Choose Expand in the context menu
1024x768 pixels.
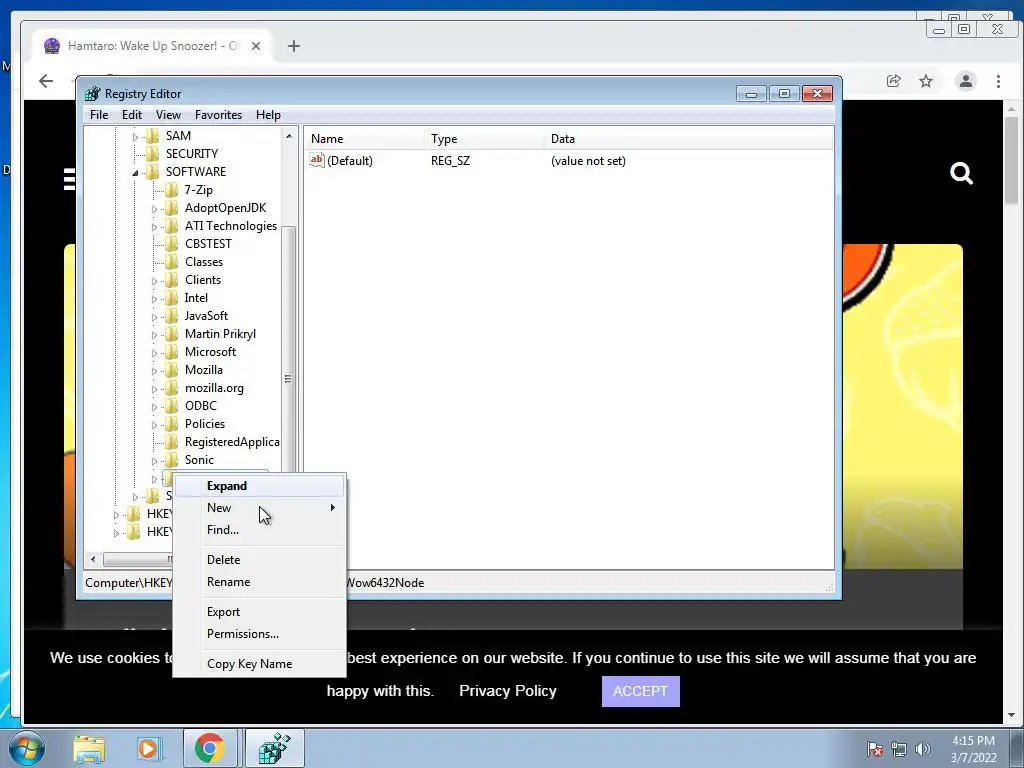click(x=259, y=486)
